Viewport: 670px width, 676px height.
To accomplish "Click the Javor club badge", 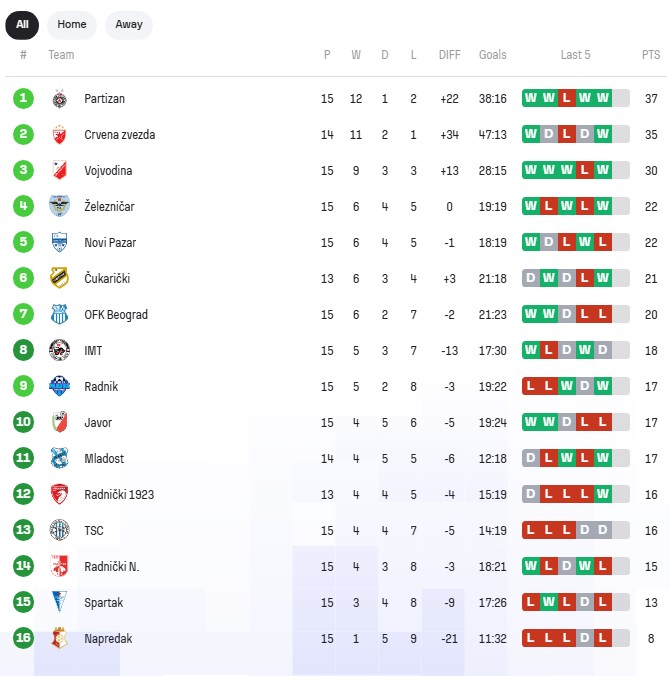I will pos(59,423).
